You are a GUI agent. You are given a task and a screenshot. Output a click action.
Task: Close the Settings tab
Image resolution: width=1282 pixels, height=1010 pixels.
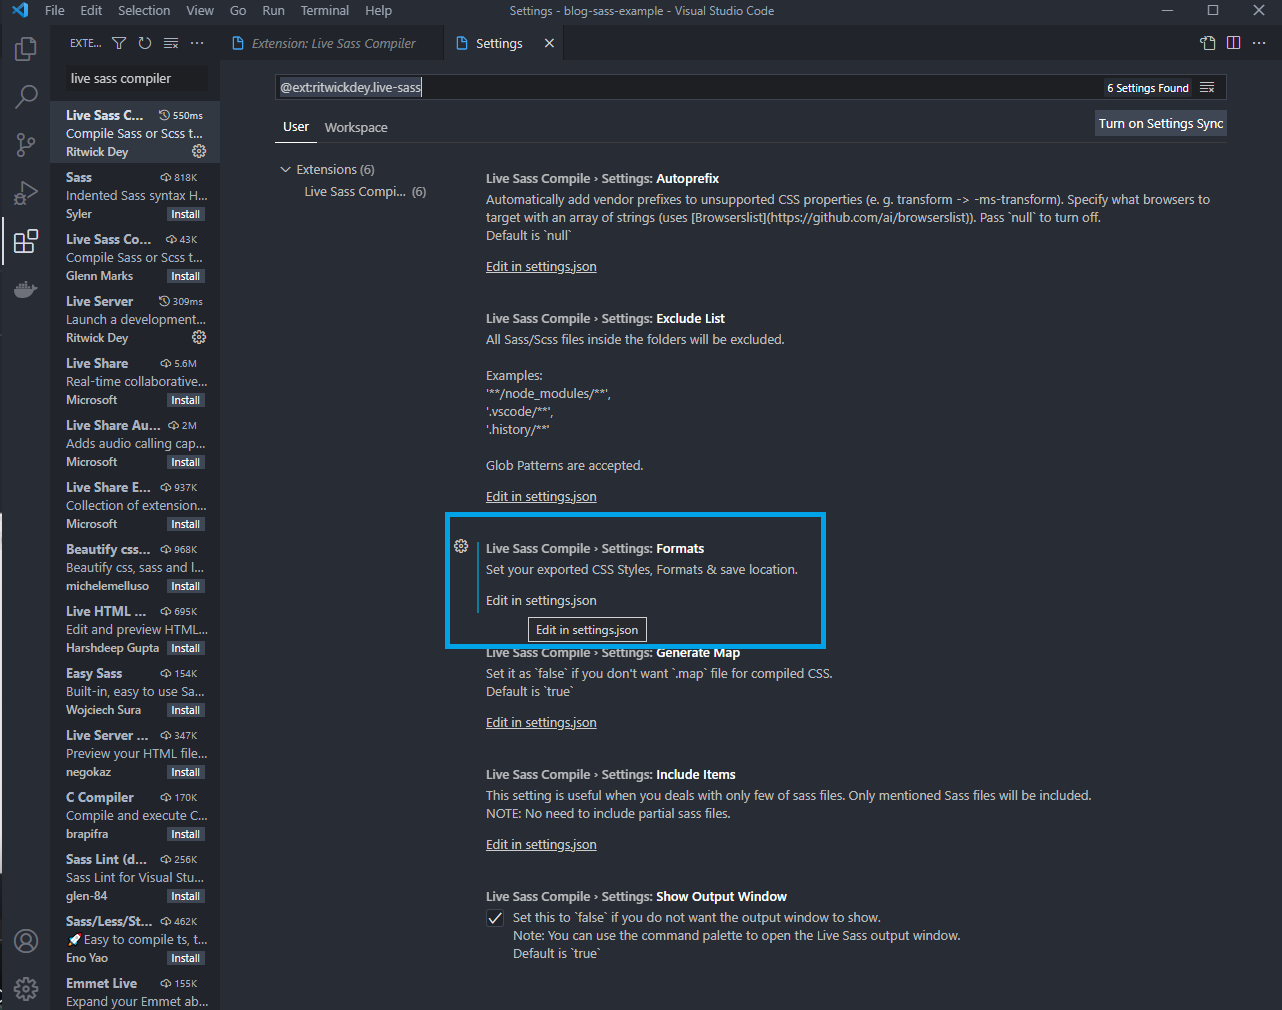(x=549, y=43)
